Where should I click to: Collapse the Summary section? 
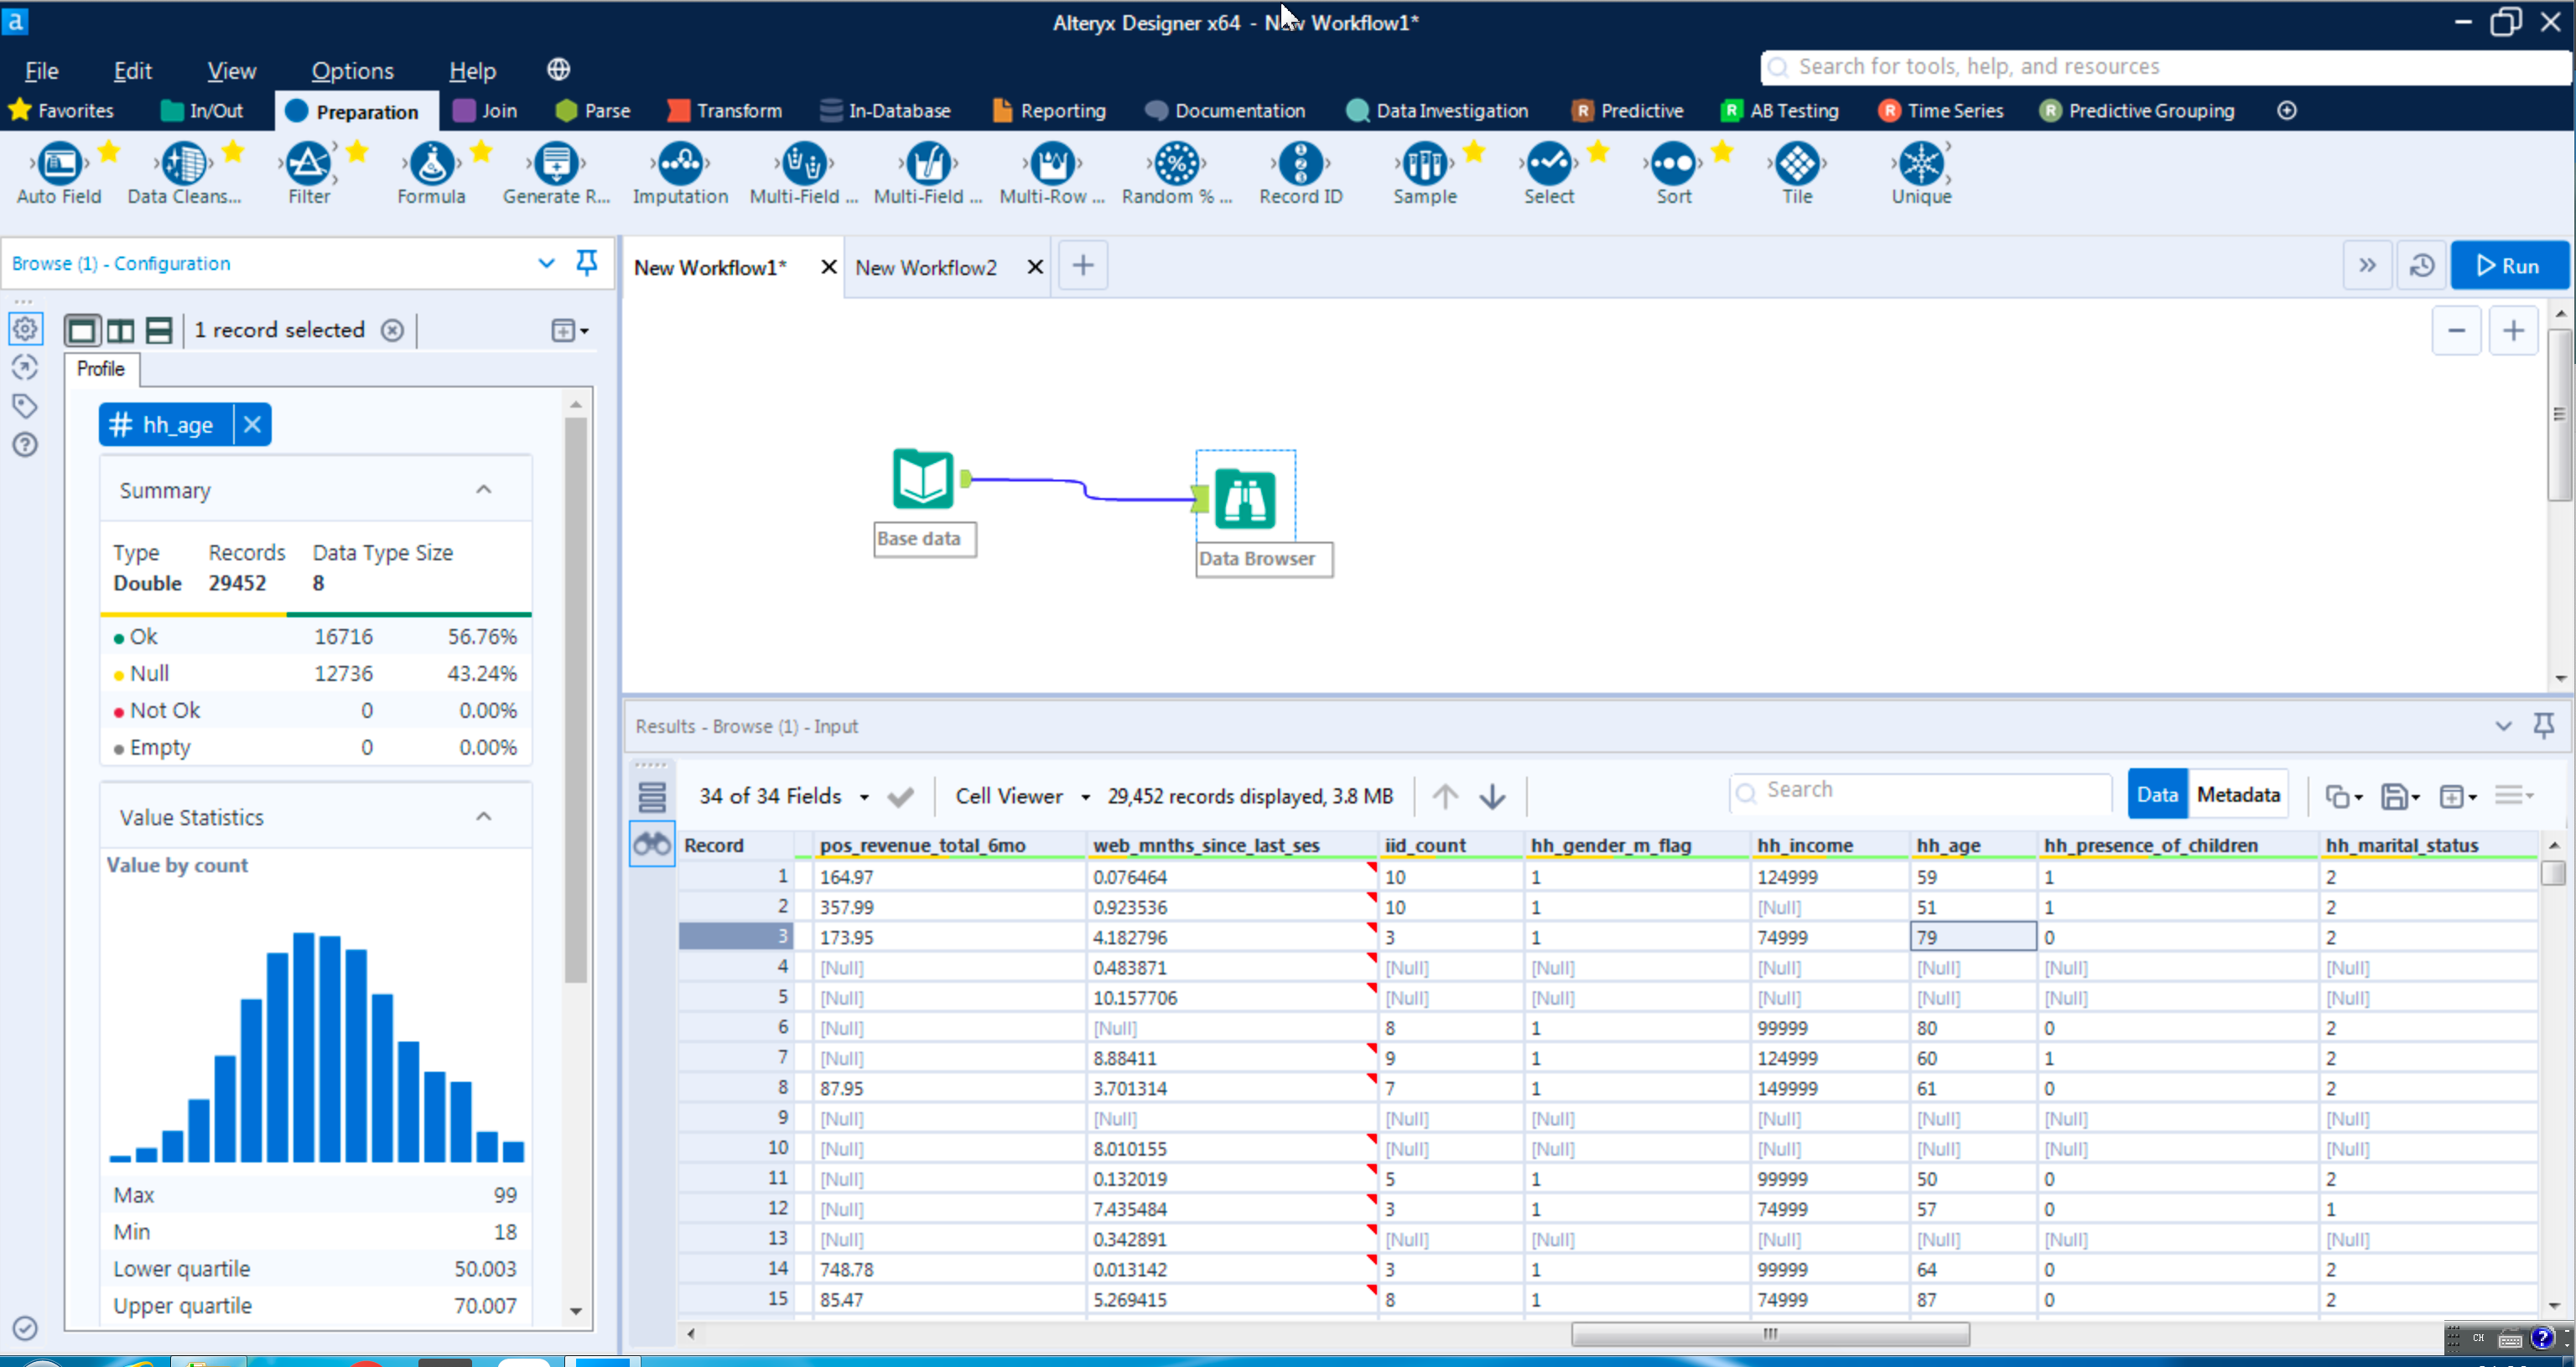point(483,490)
